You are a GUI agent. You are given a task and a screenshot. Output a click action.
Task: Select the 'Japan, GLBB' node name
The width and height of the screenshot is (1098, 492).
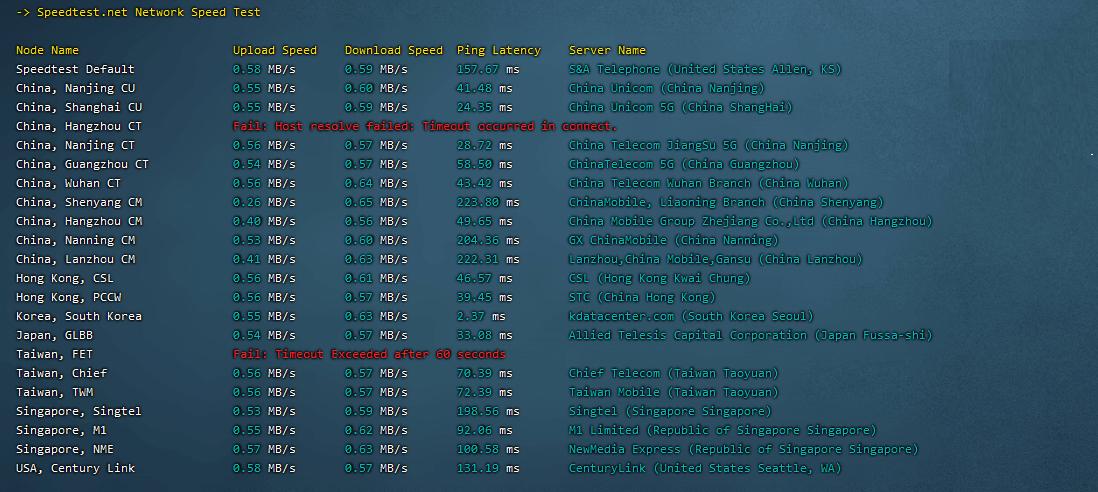pos(54,335)
